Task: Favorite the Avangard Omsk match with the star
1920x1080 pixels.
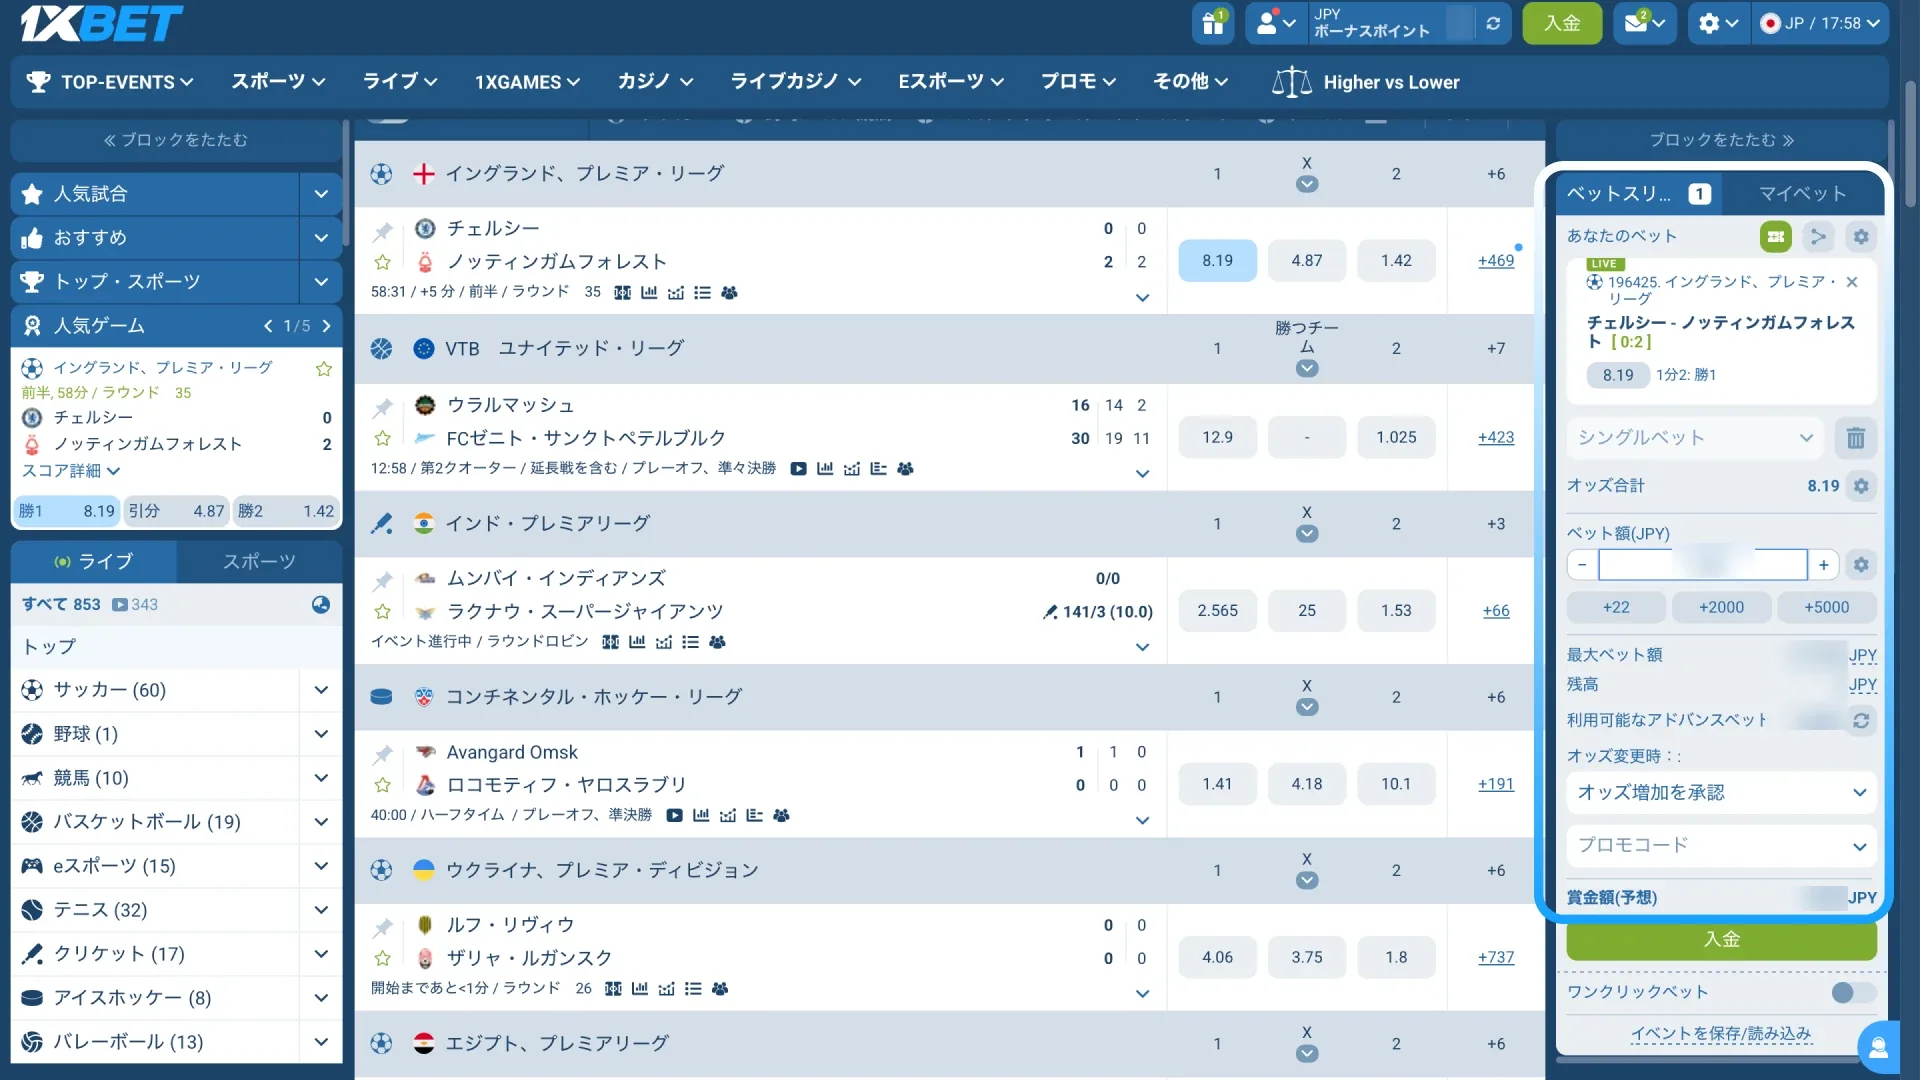Action: pyautogui.click(x=382, y=785)
